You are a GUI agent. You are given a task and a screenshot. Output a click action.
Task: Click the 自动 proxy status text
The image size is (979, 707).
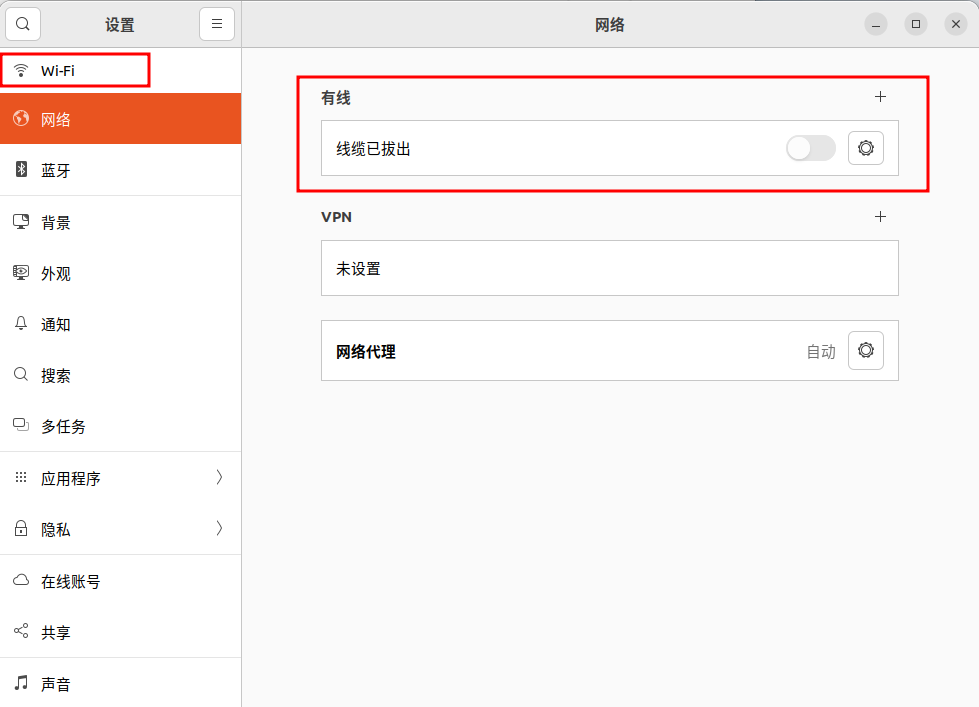point(821,352)
